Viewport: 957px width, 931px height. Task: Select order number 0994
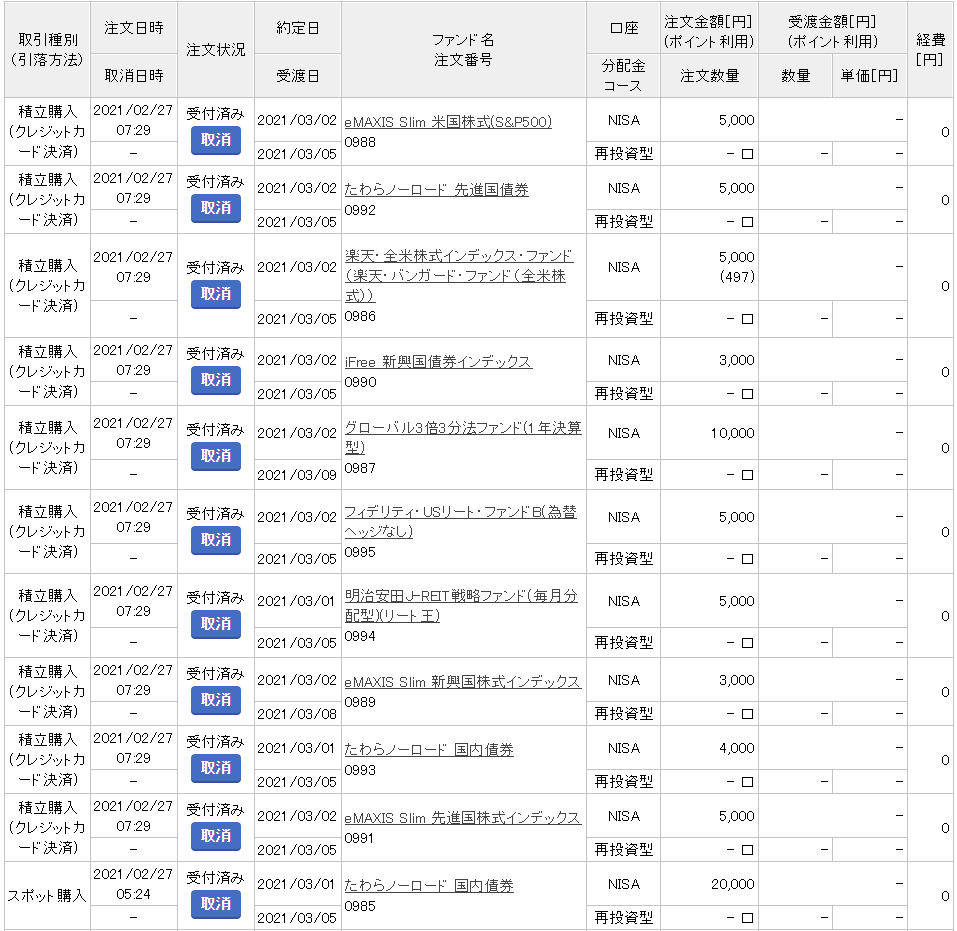[360, 636]
